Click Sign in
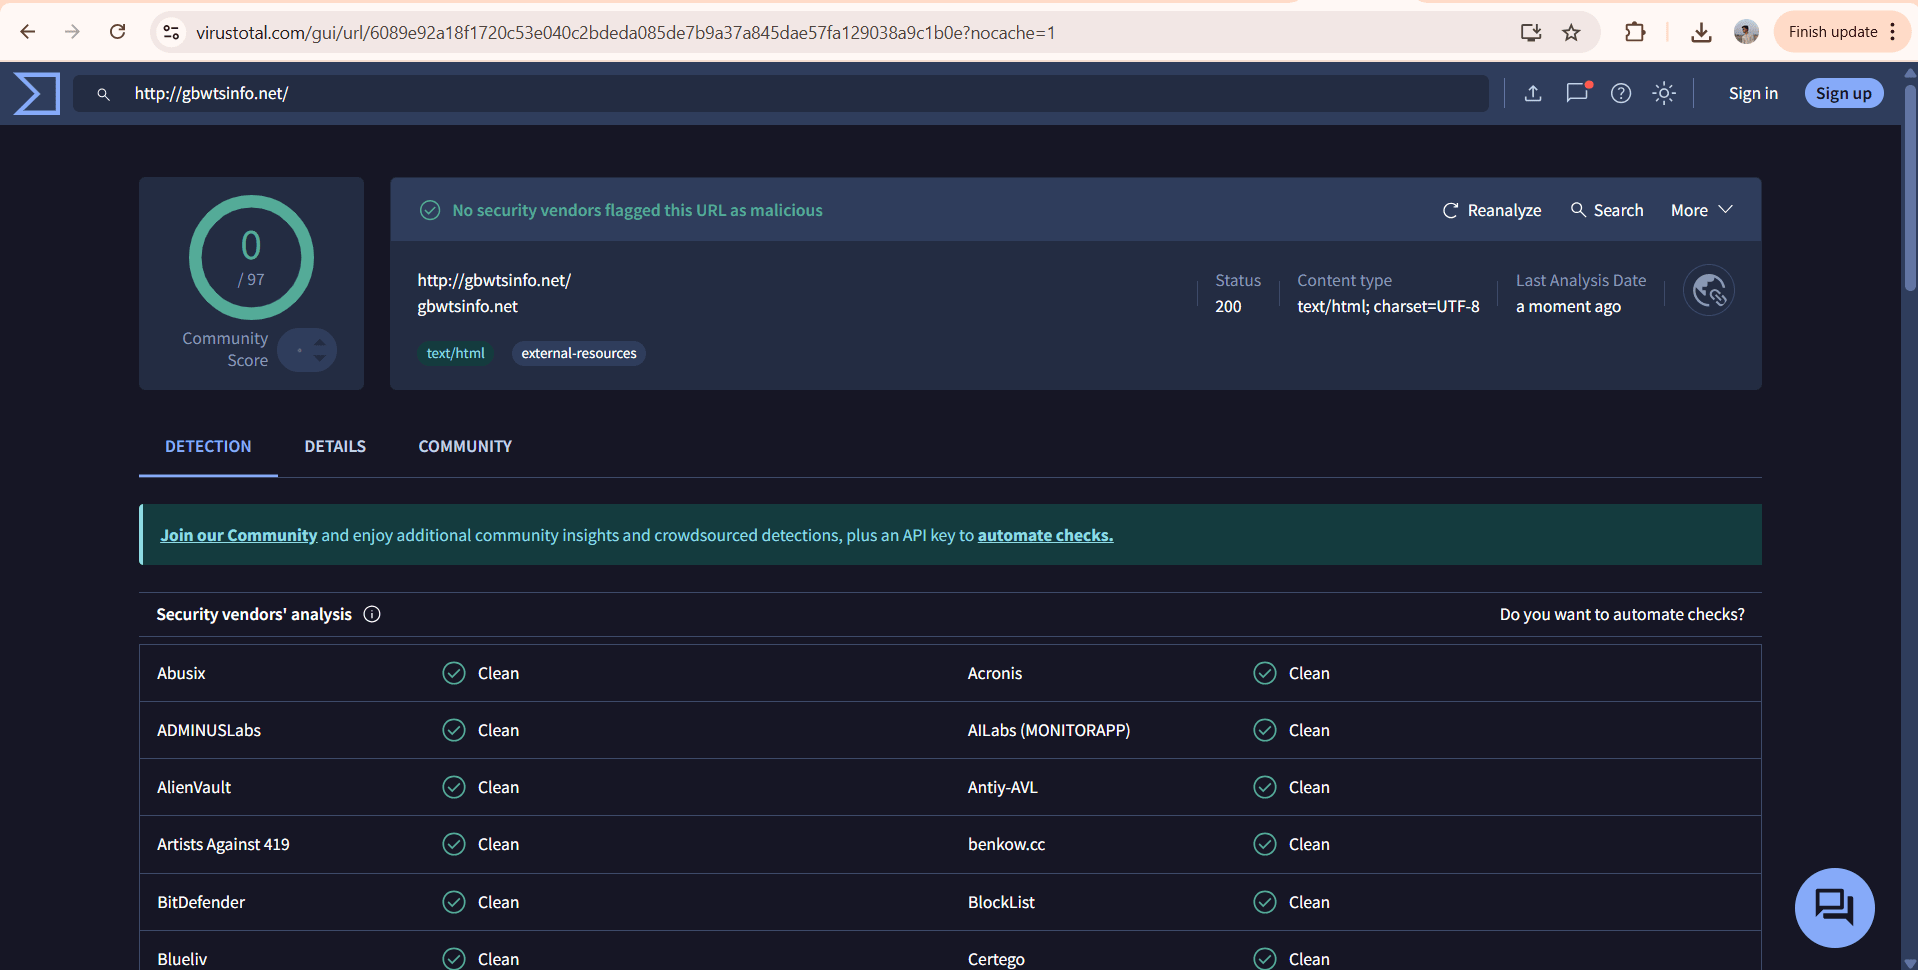 point(1753,93)
